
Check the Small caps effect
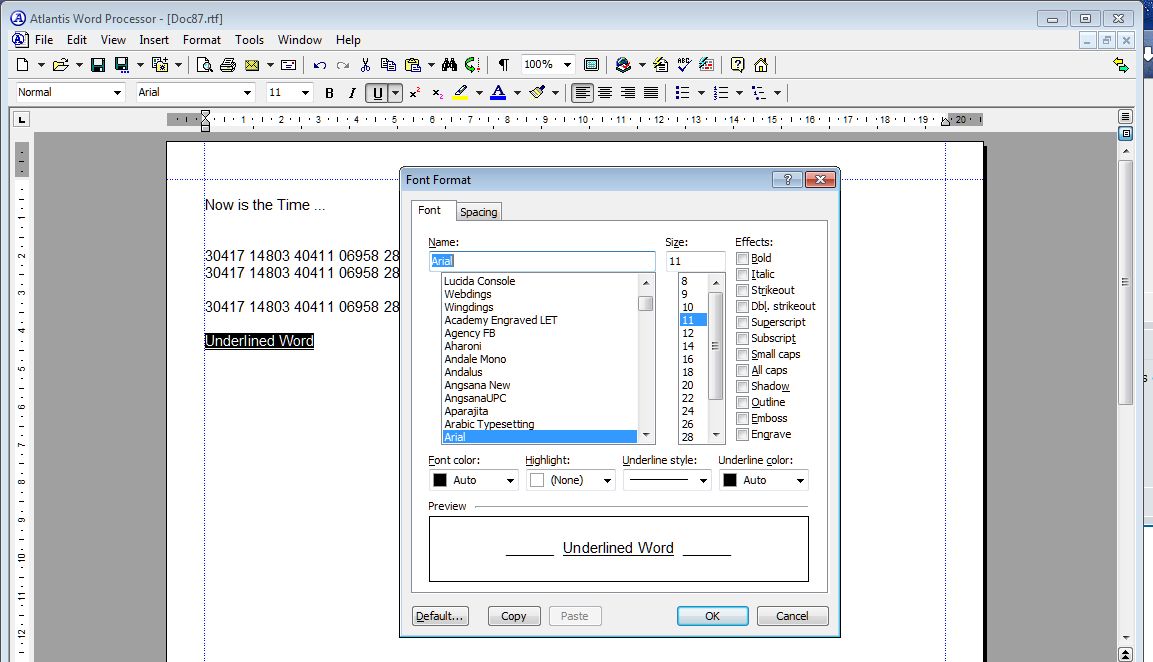(742, 354)
